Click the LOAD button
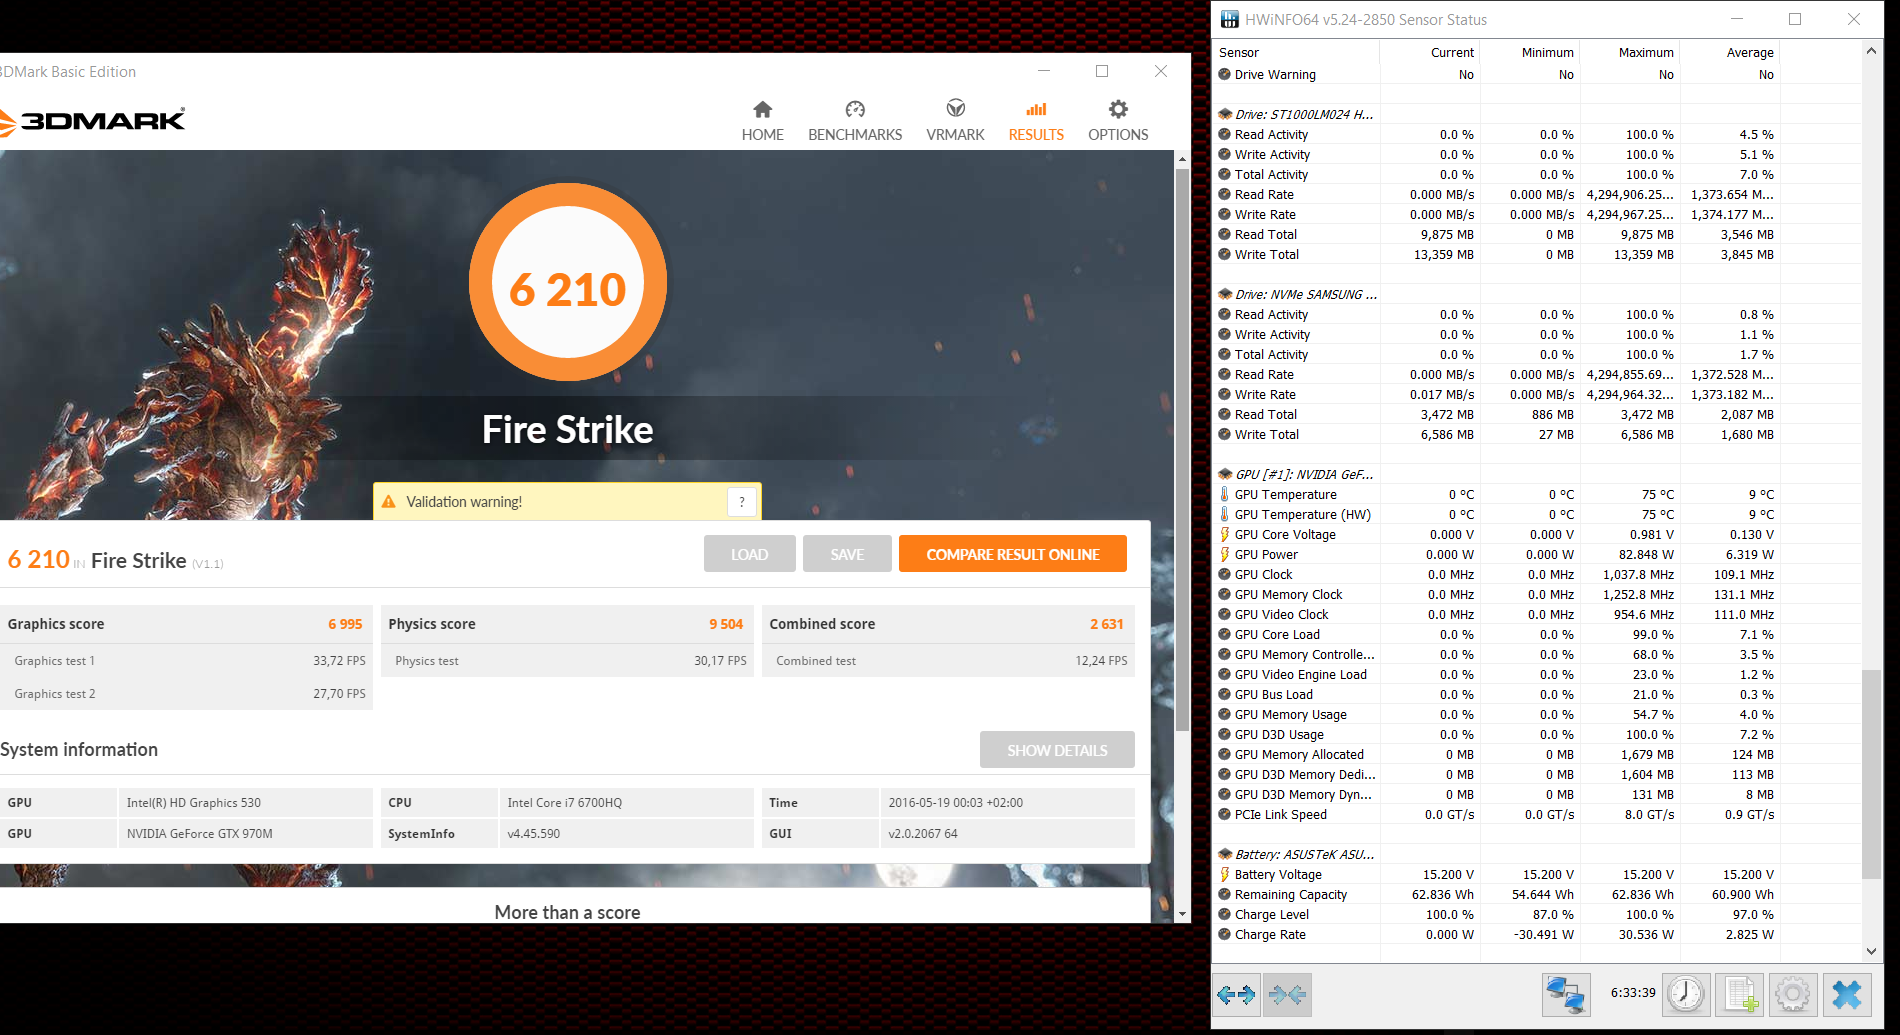This screenshot has width=1900, height=1035. 750,554
